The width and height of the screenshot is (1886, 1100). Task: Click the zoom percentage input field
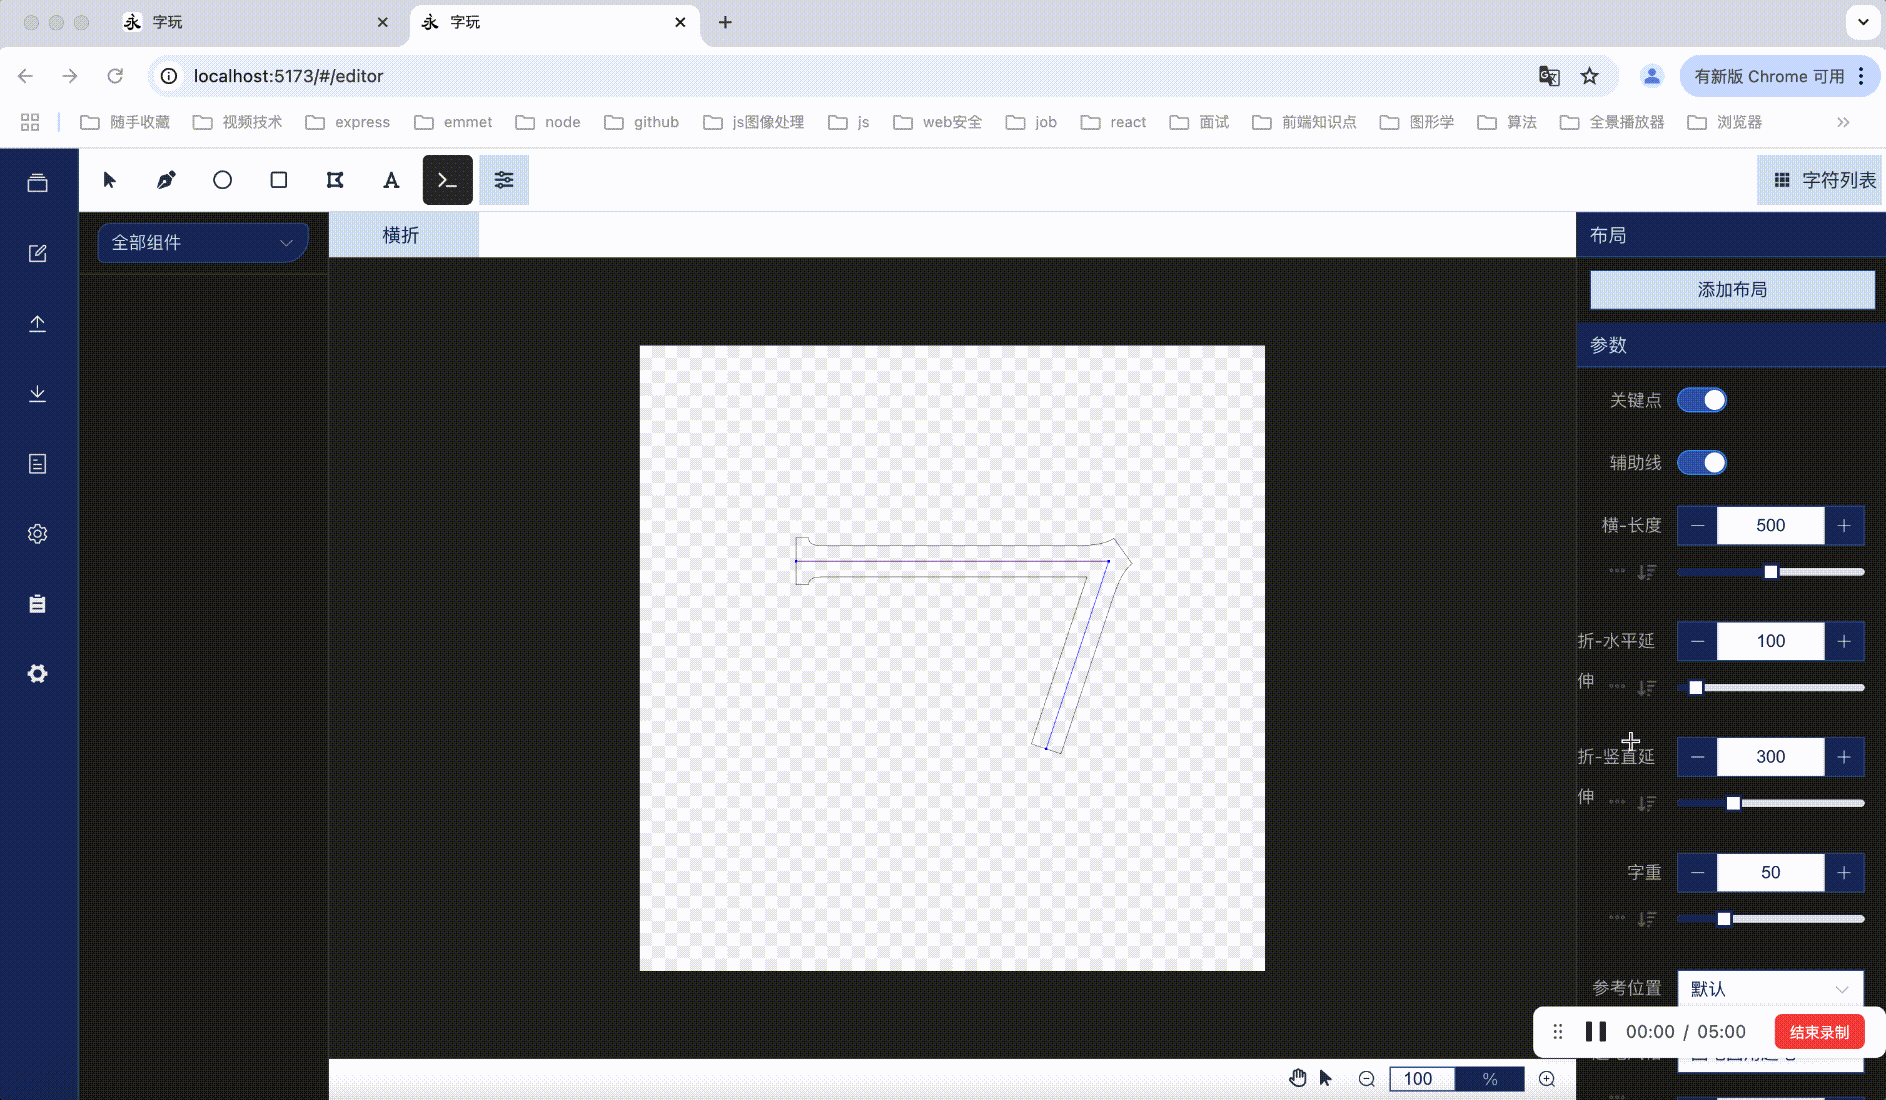click(x=1421, y=1078)
